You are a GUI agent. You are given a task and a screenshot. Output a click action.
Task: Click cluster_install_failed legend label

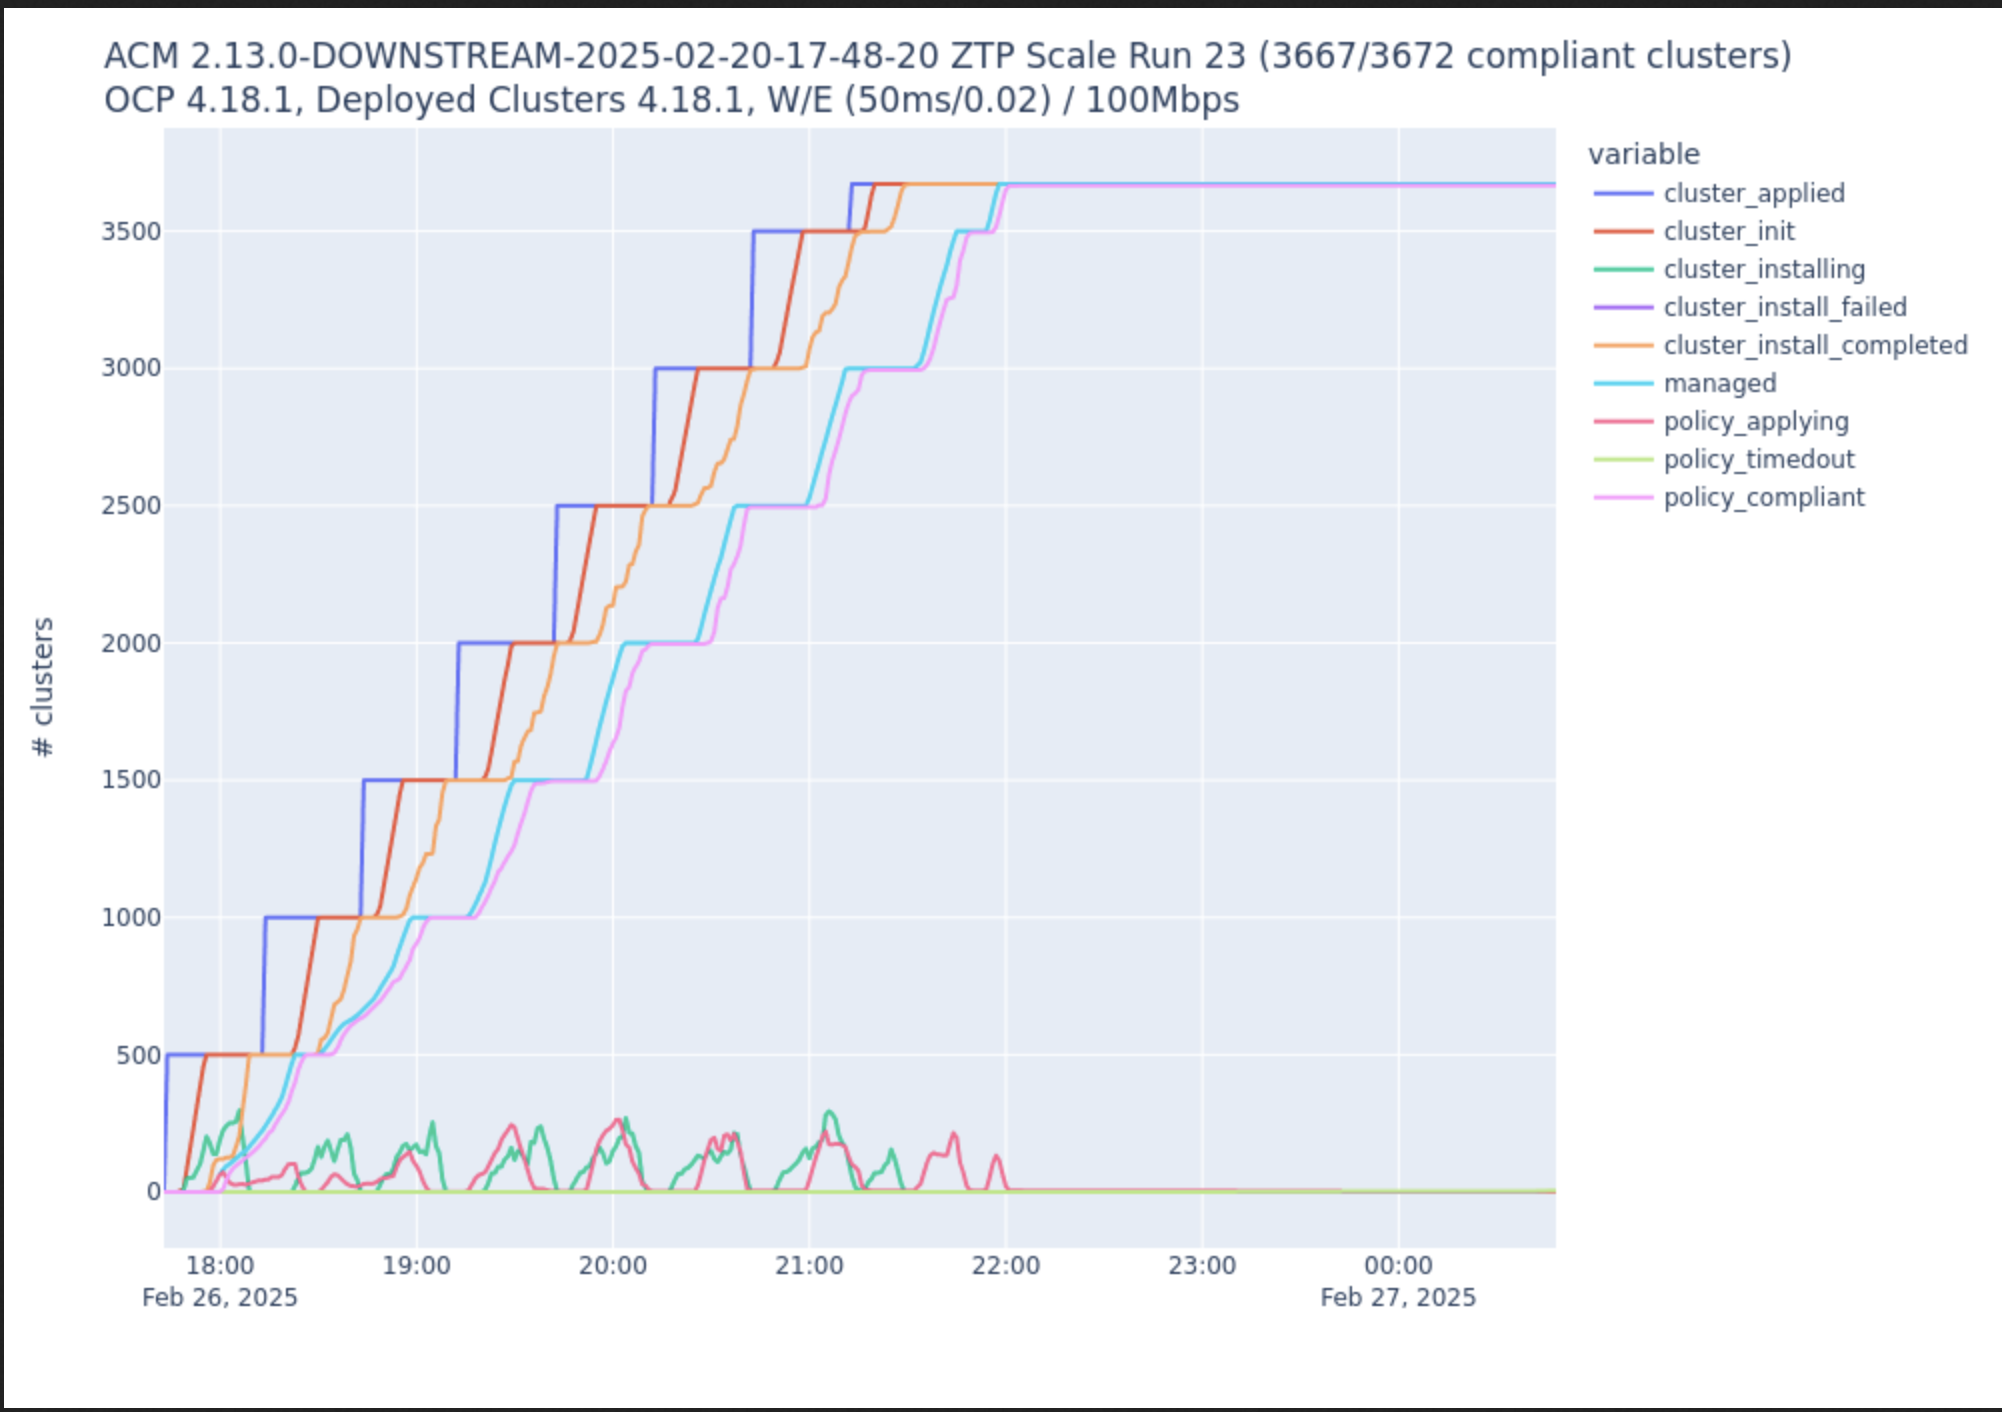(1784, 307)
